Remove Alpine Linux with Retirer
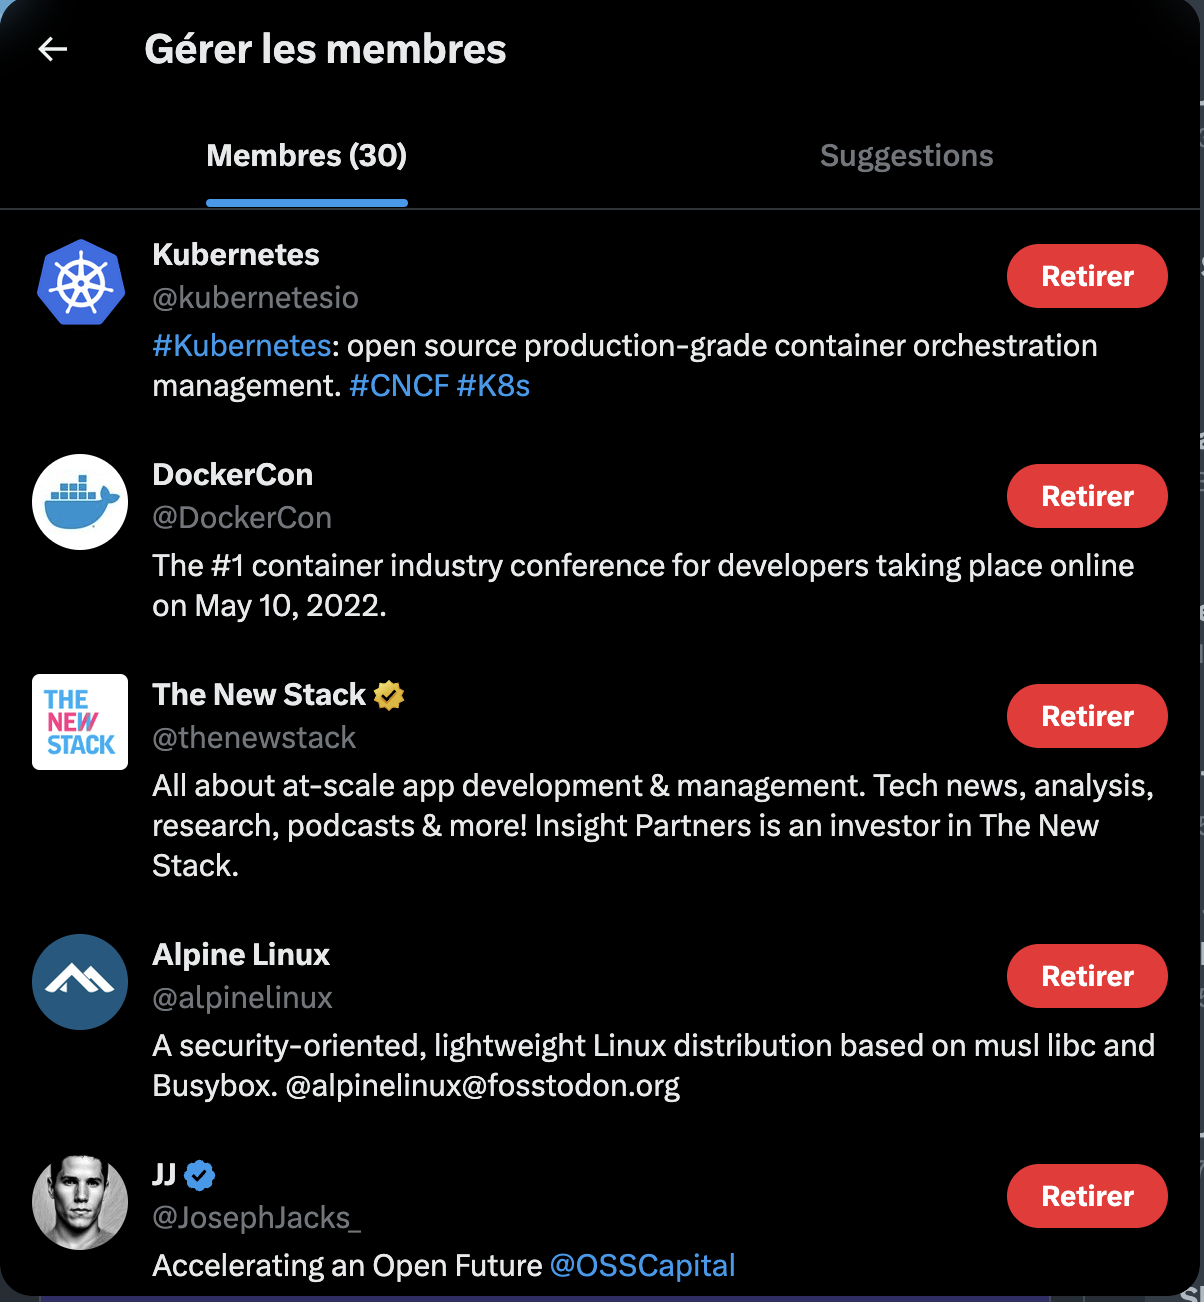Image resolution: width=1204 pixels, height=1302 pixels. (x=1087, y=976)
